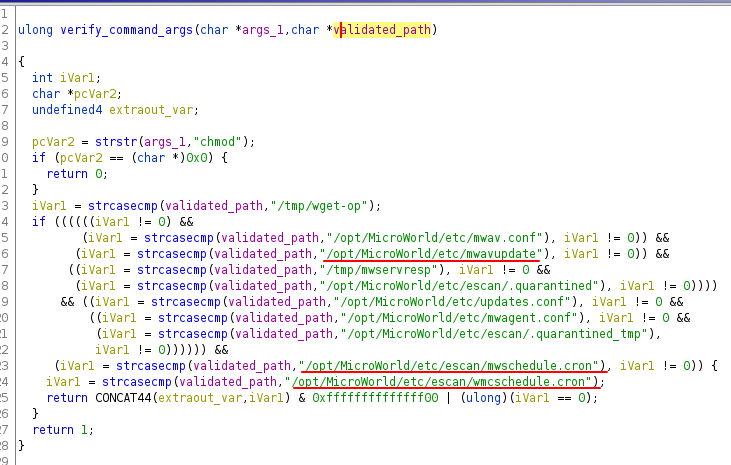Click the "/opt/MicroWorld/etc/mwagent.conf" string
The width and height of the screenshot is (731, 465).
tap(459, 318)
